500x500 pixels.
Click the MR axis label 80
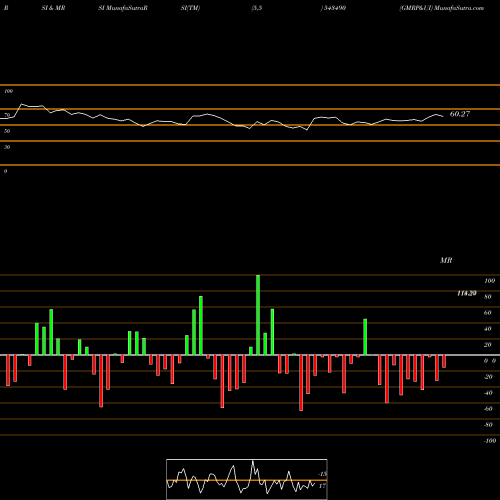[487, 297]
